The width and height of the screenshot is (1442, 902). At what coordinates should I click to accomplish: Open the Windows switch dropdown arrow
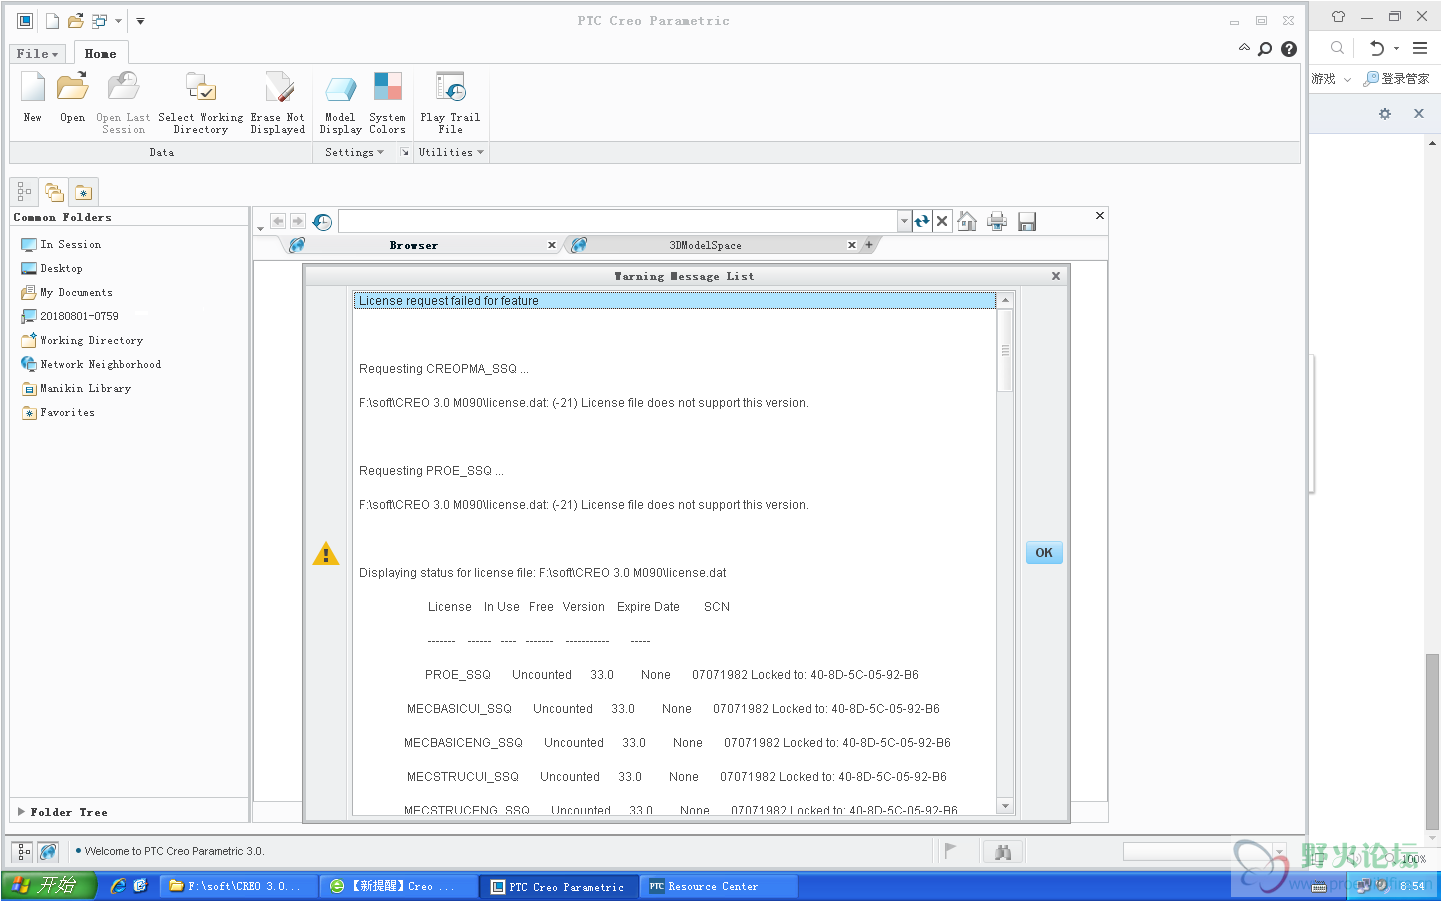[x=118, y=20]
